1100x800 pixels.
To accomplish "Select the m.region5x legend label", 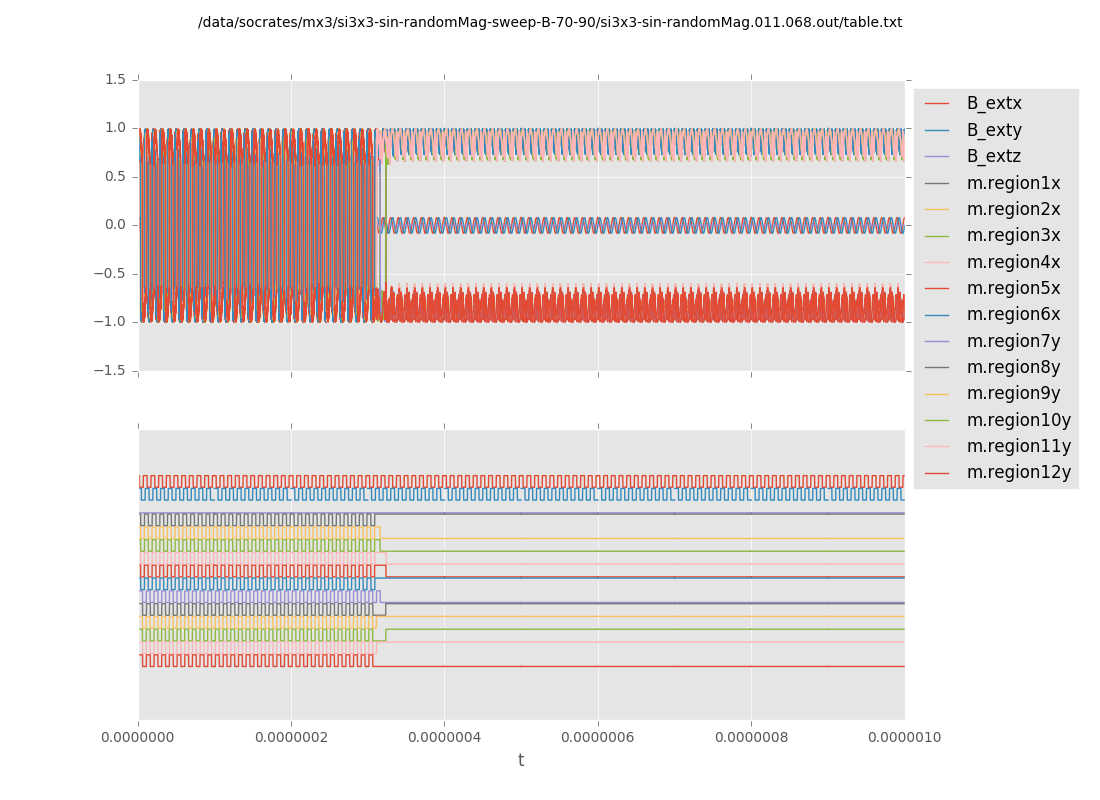I will (x=1013, y=288).
